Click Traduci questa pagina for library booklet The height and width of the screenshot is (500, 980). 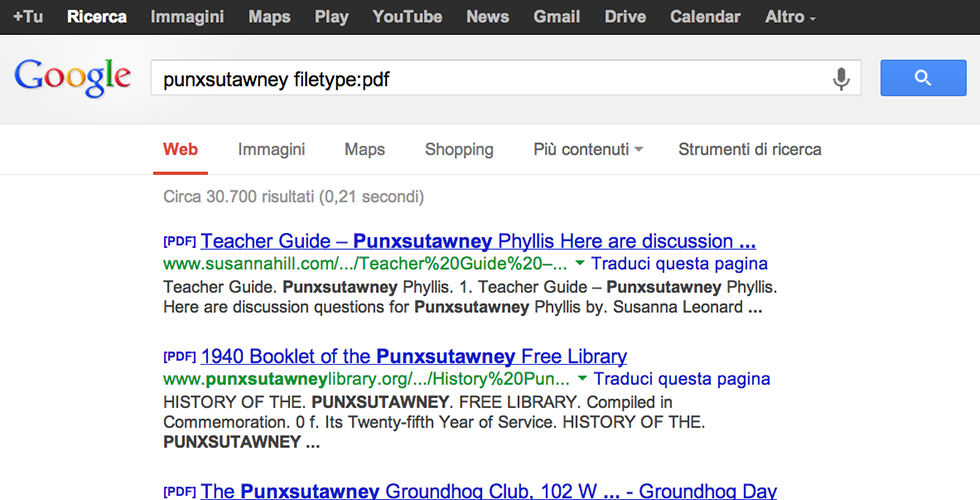tap(682, 380)
